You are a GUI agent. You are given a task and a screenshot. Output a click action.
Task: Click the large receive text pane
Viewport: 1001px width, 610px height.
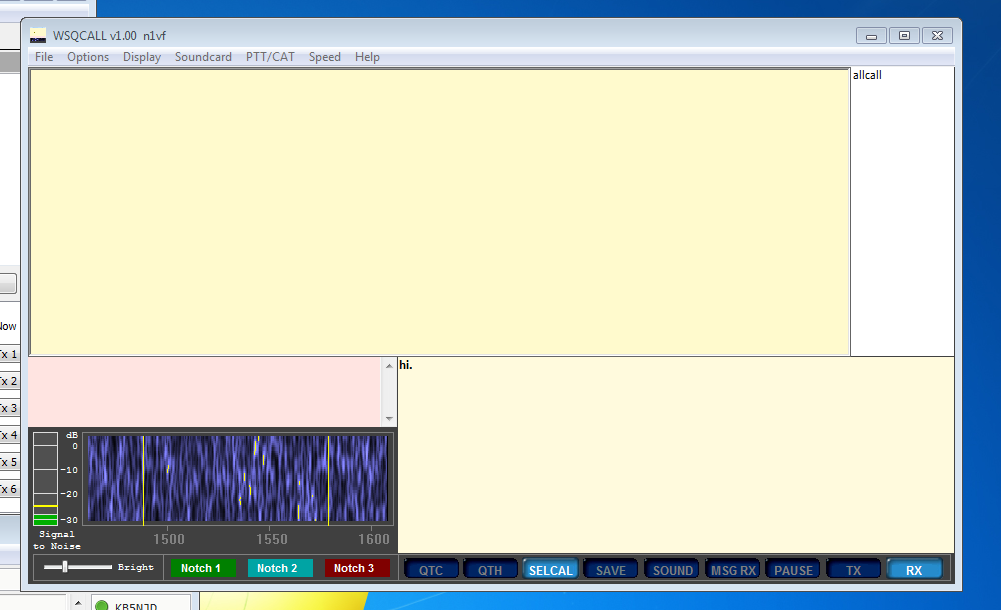click(x=439, y=212)
